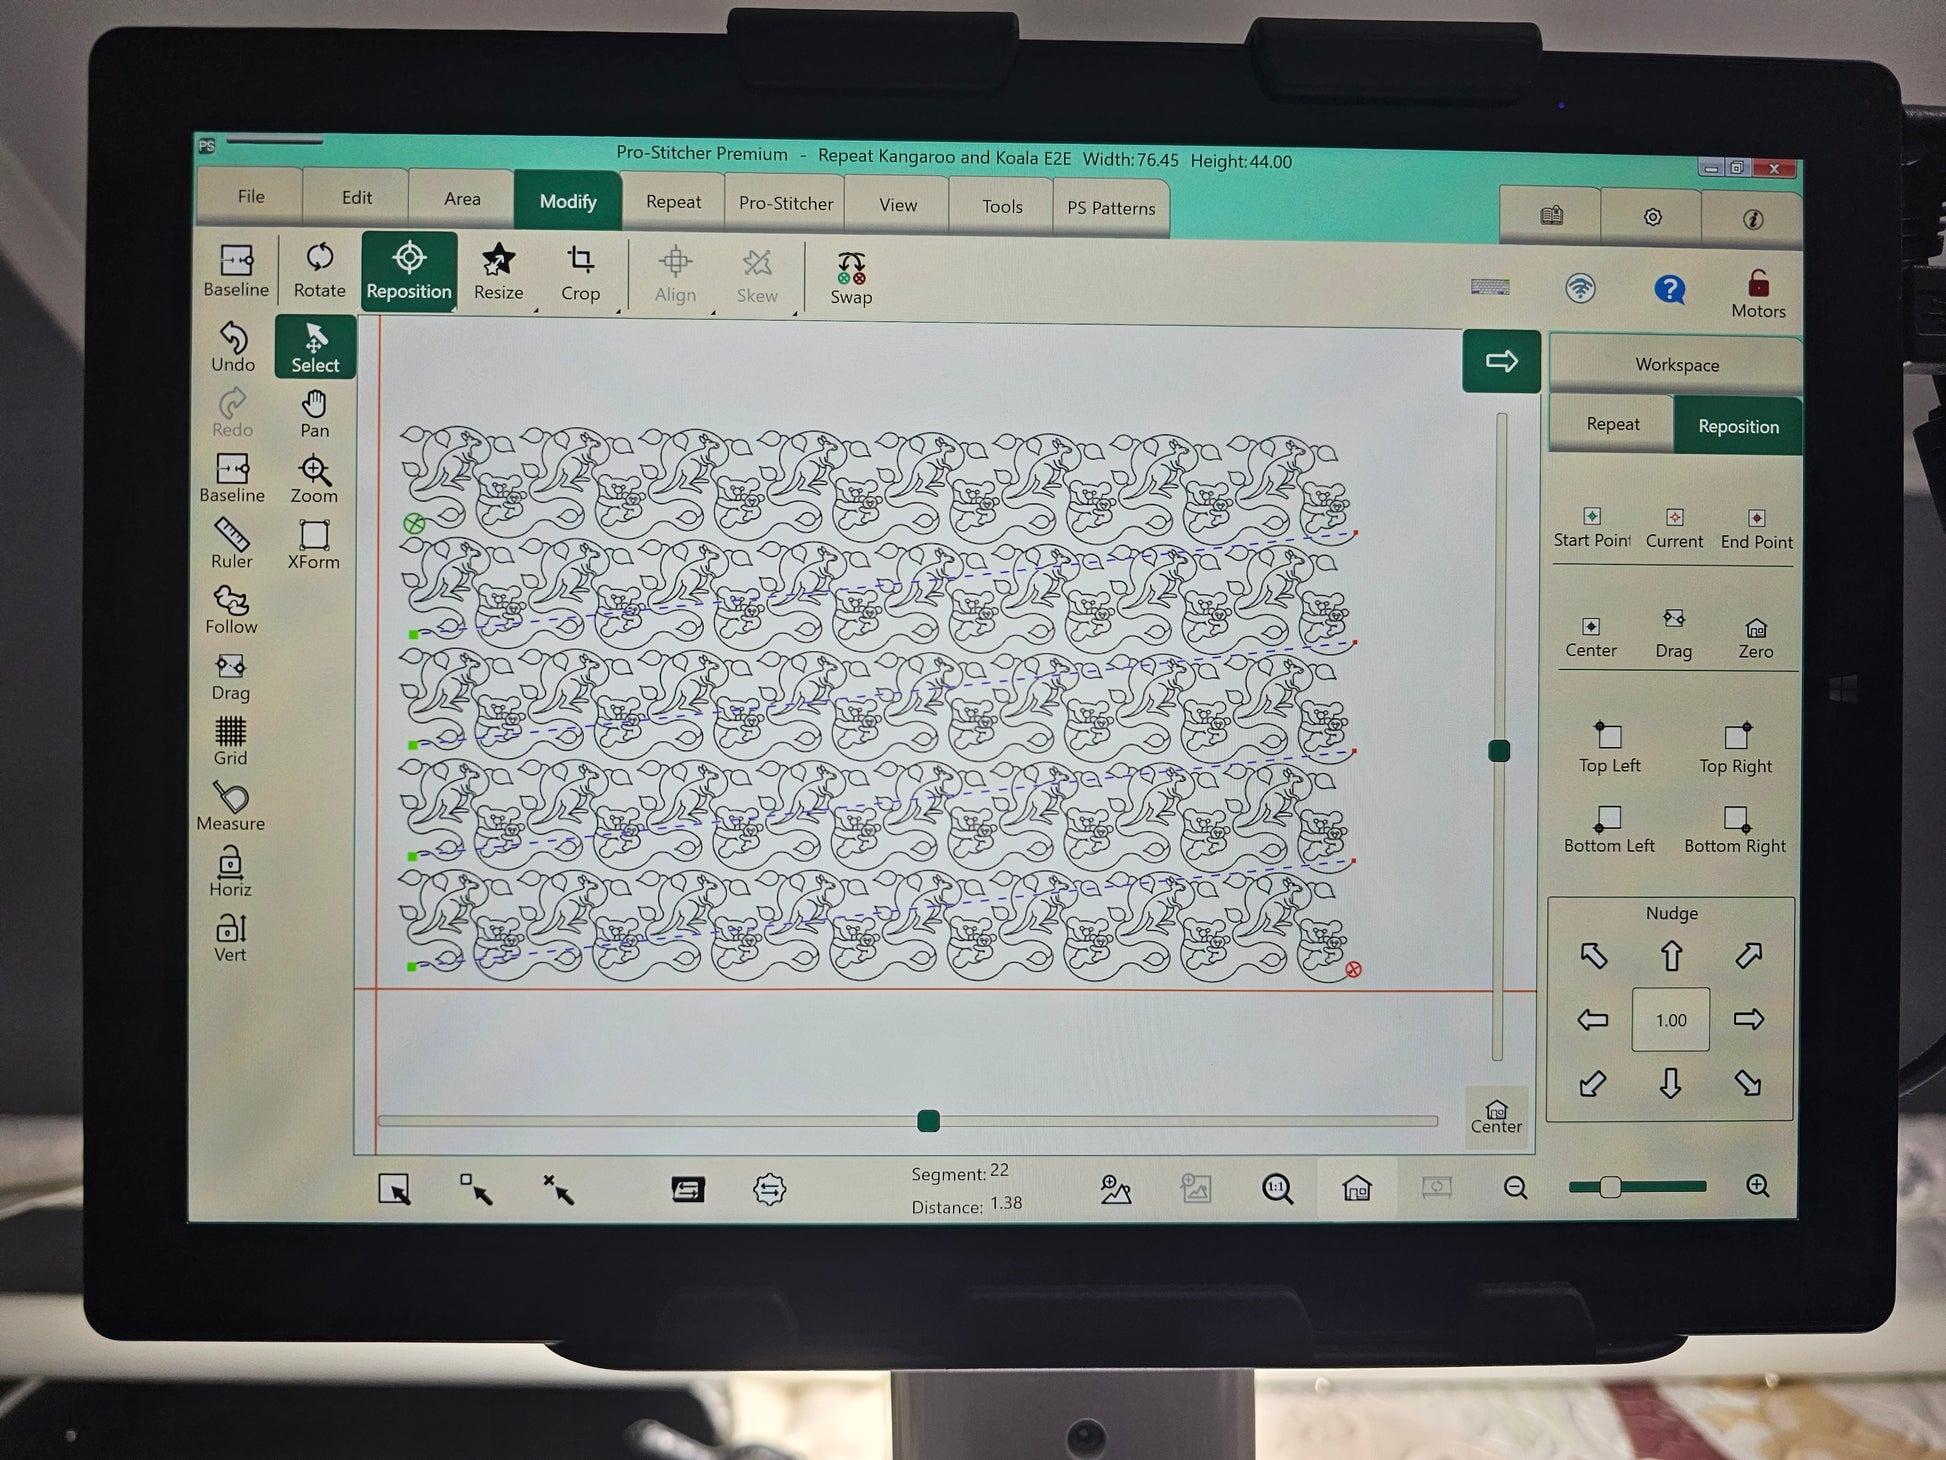The image size is (1946, 1460).
Task: Toggle the Vert lock
Action: point(230,937)
